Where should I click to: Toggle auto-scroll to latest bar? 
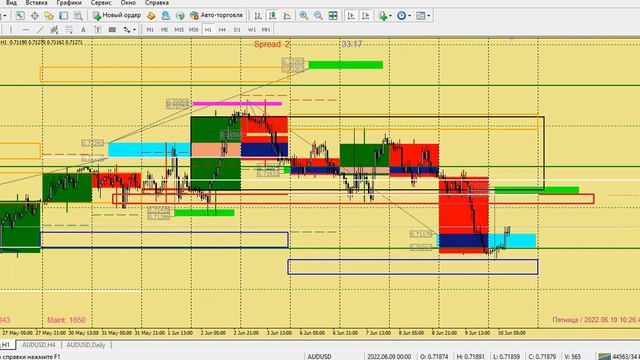[351, 16]
